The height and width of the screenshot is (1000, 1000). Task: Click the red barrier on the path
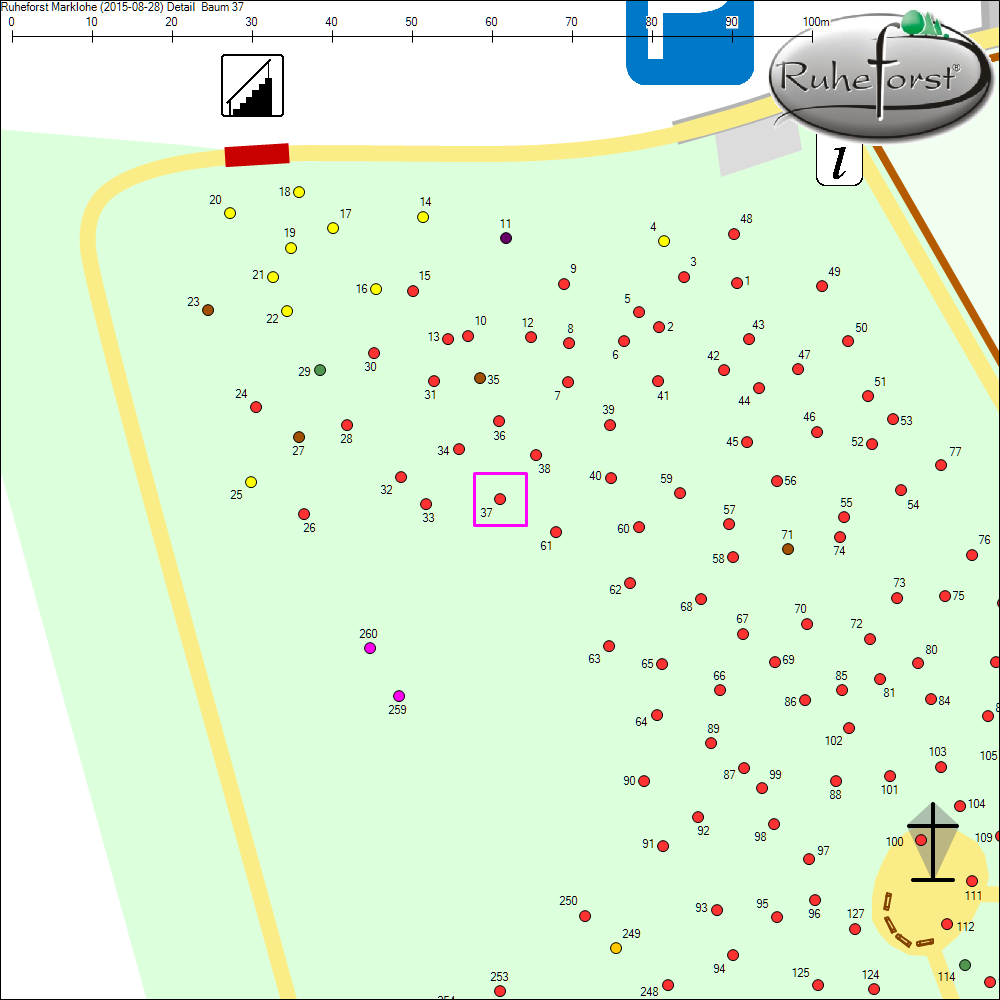tap(257, 155)
